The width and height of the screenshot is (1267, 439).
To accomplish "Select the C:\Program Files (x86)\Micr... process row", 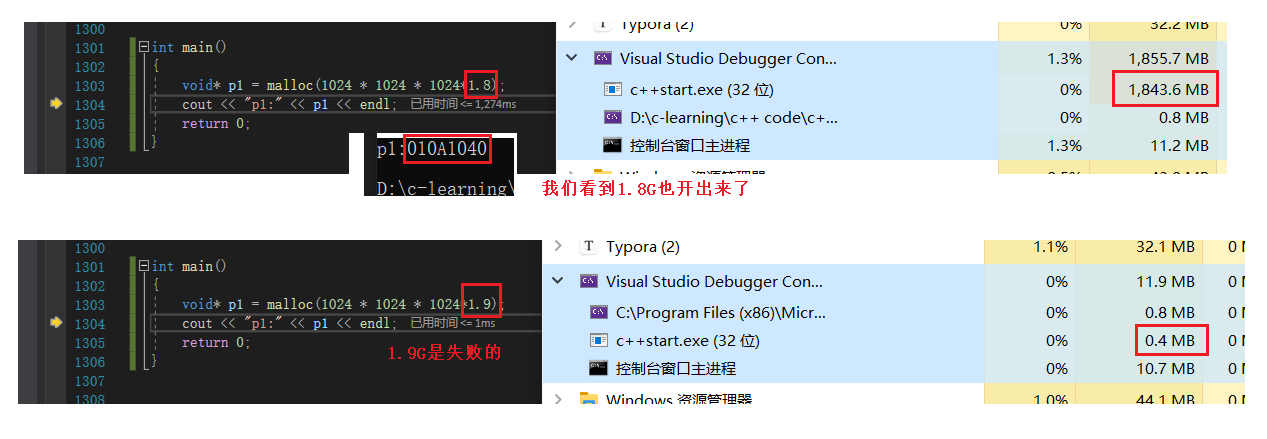I will click(893, 312).
